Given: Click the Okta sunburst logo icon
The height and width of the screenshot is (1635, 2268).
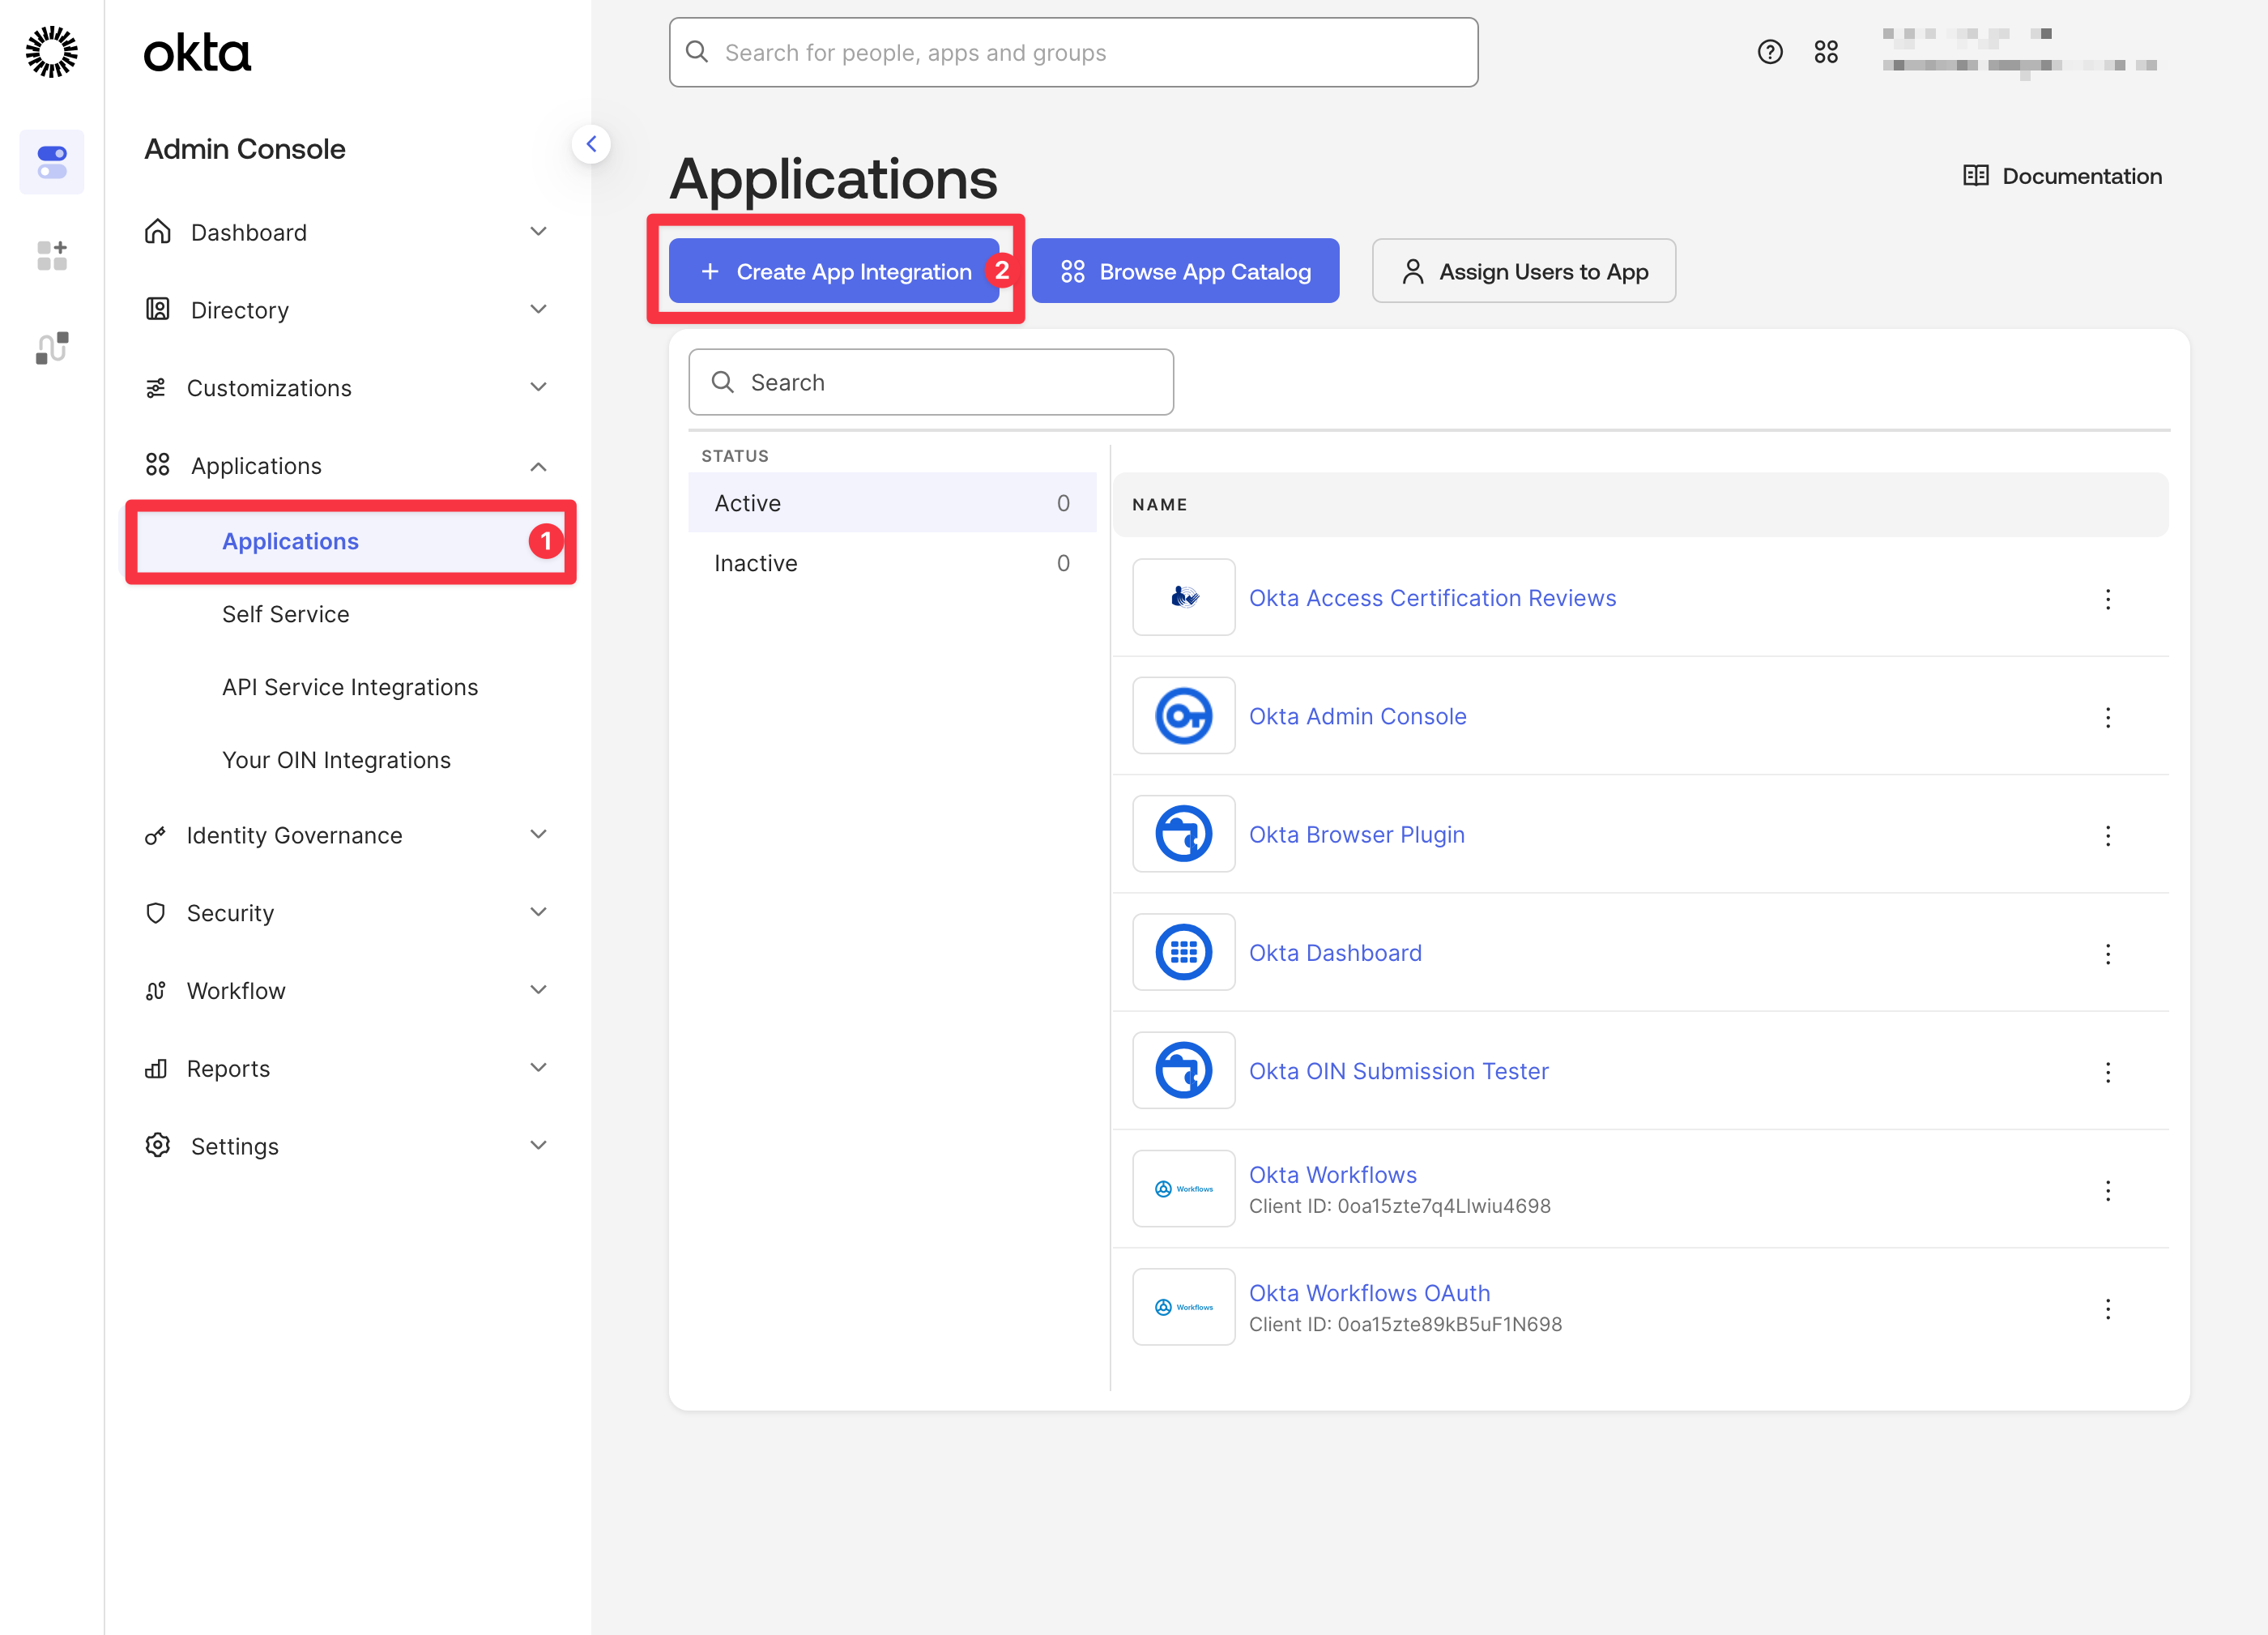Looking at the screenshot, I should (51, 52).
